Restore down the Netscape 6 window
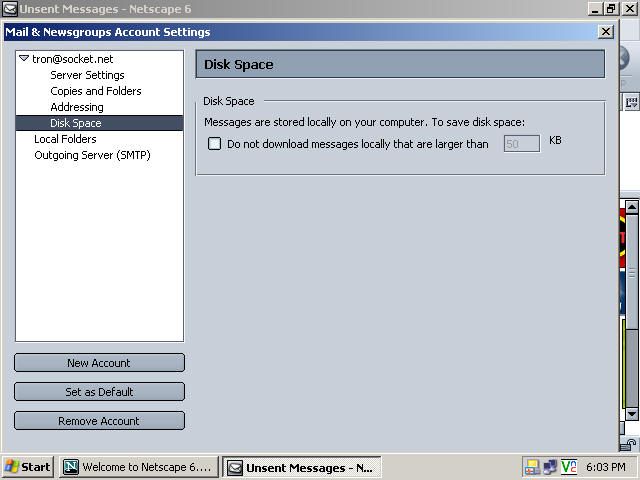Image resolution: width=640 pixels, height=480 pixels. [x=611, y=9]
